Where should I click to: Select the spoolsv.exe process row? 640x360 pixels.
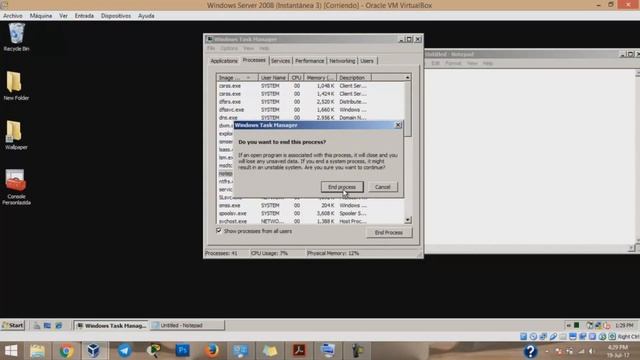[310, 213]
